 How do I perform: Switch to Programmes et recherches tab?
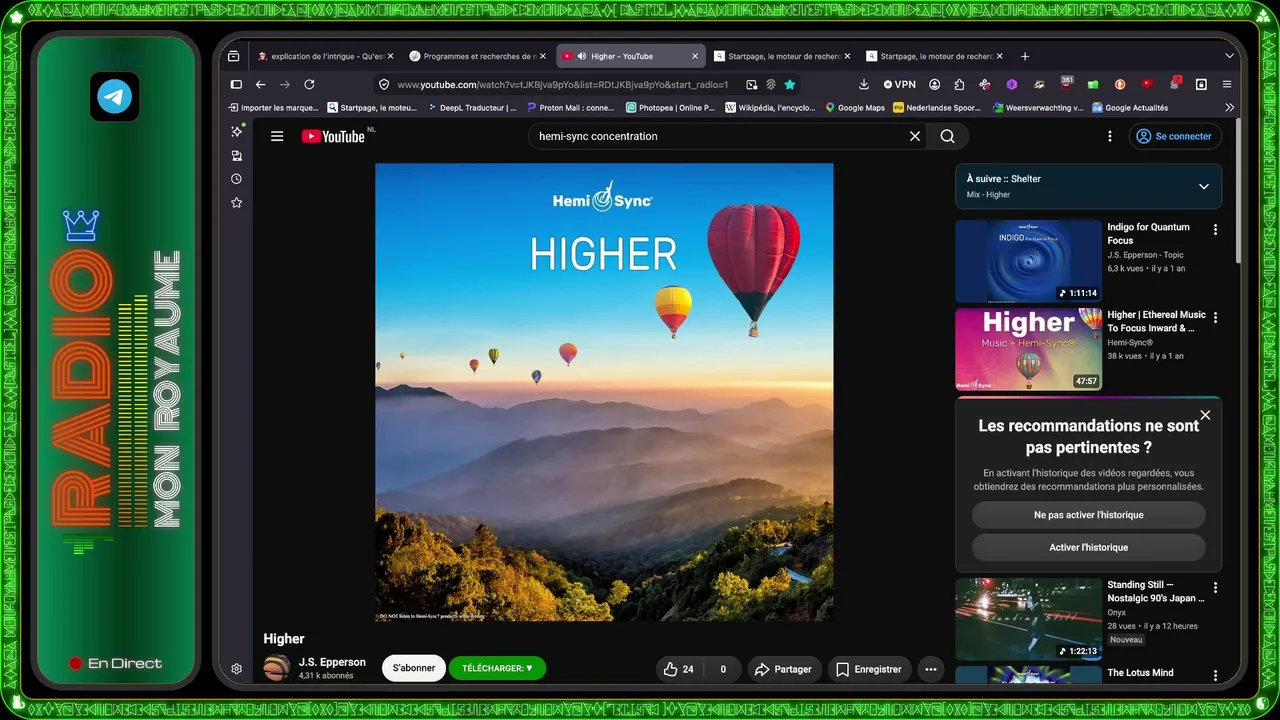[x=478, y=56]
